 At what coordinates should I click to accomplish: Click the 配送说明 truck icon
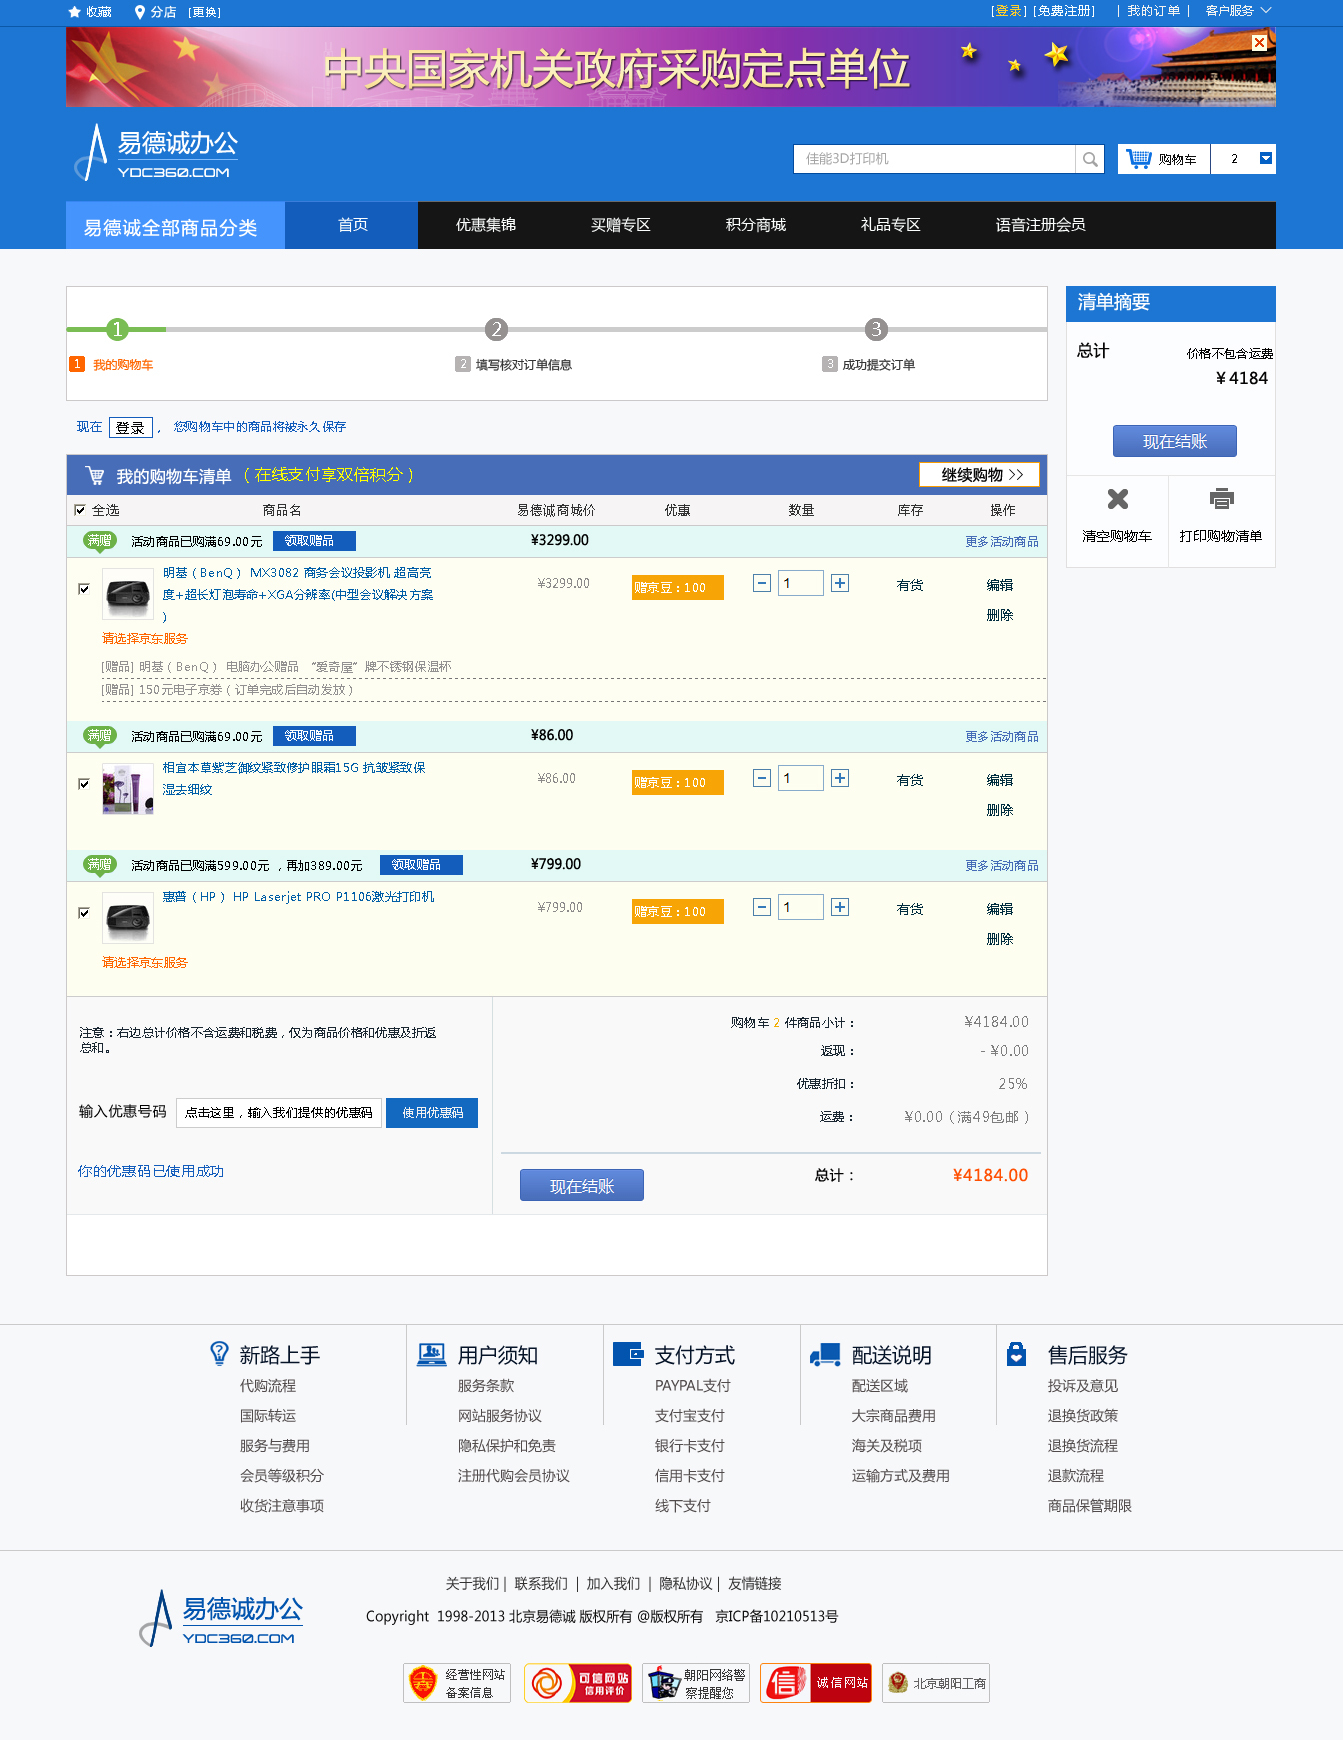click(825, 1355)
